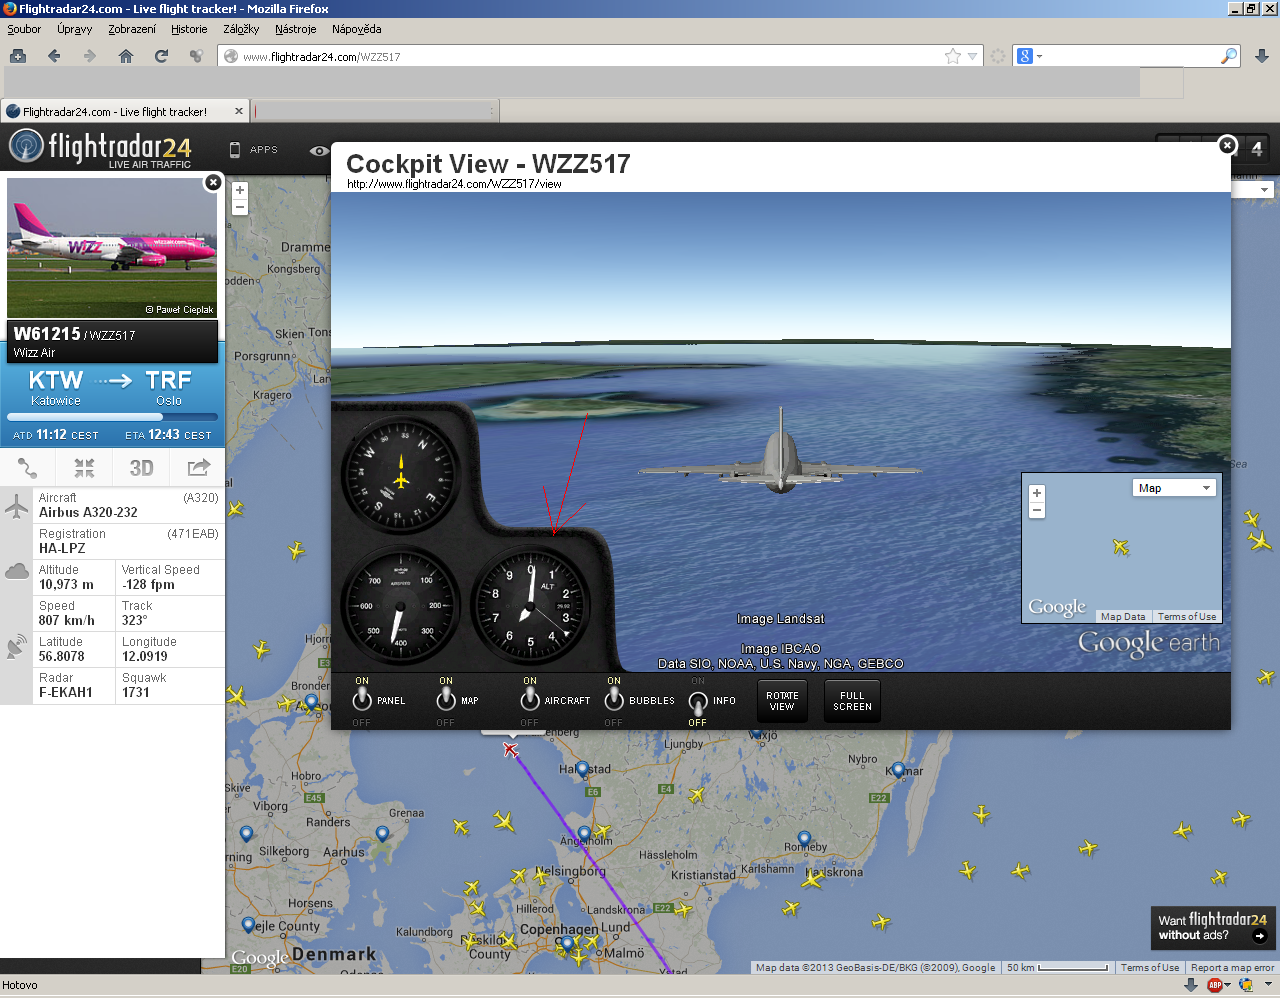Close the Cockpit View overlay
The image size is (1280, 998).
coord(1227,145)
